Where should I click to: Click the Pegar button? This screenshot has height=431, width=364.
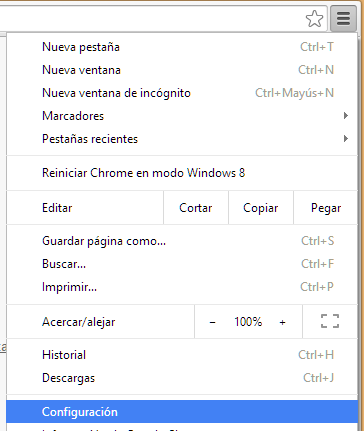point(326,208)
